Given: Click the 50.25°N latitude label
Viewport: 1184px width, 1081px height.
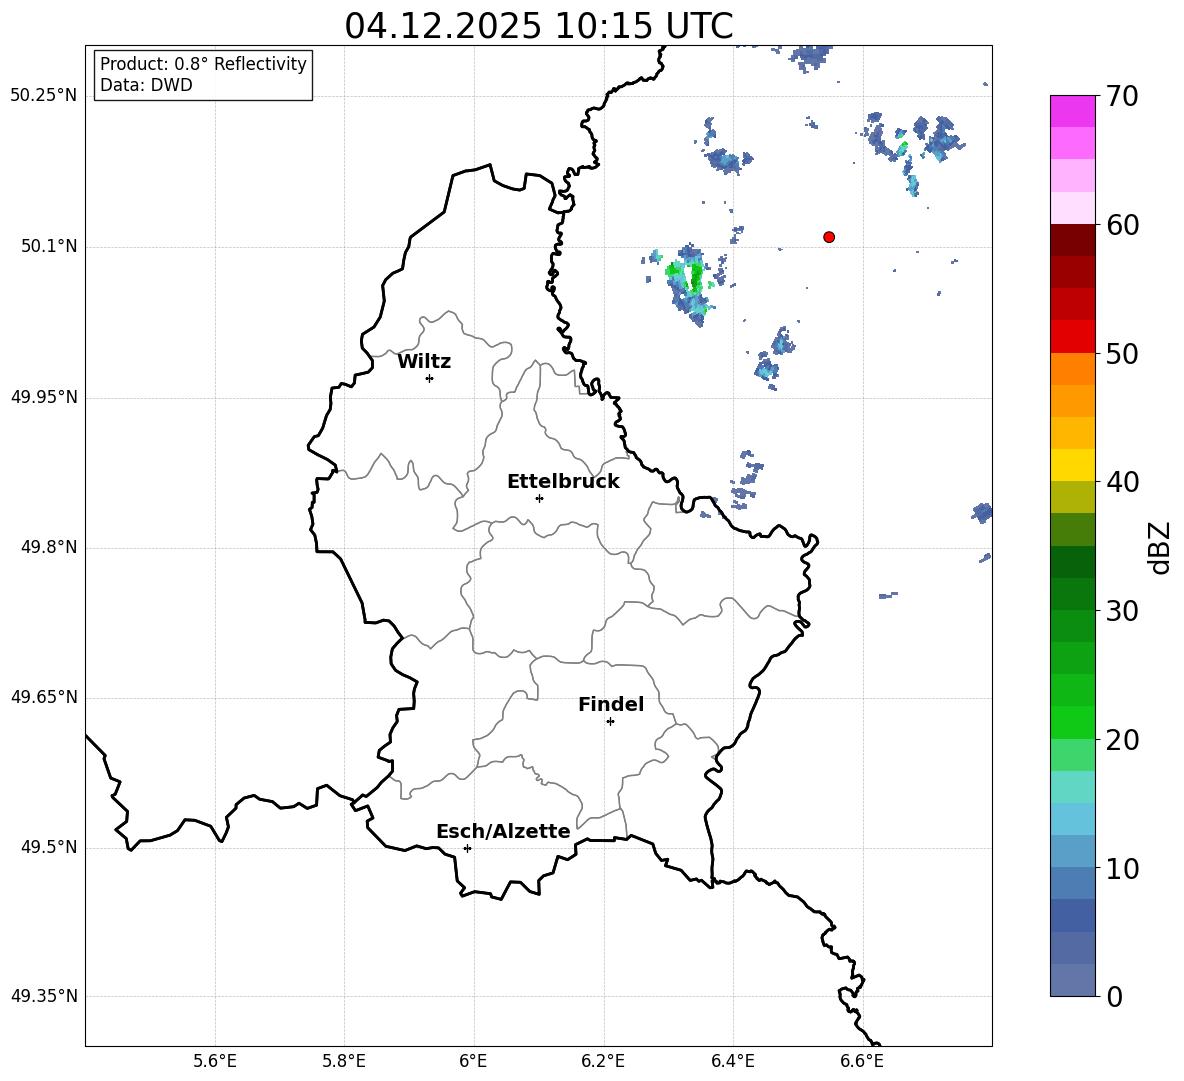Looking at the screenshot, I should pos(44,96).
